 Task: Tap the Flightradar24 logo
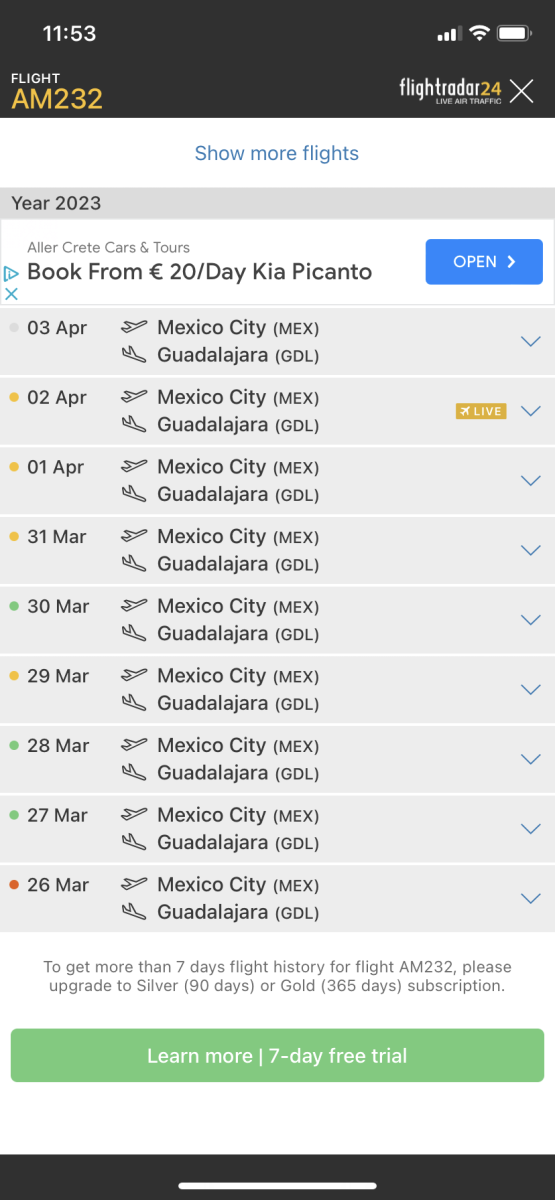coord(450,91)
